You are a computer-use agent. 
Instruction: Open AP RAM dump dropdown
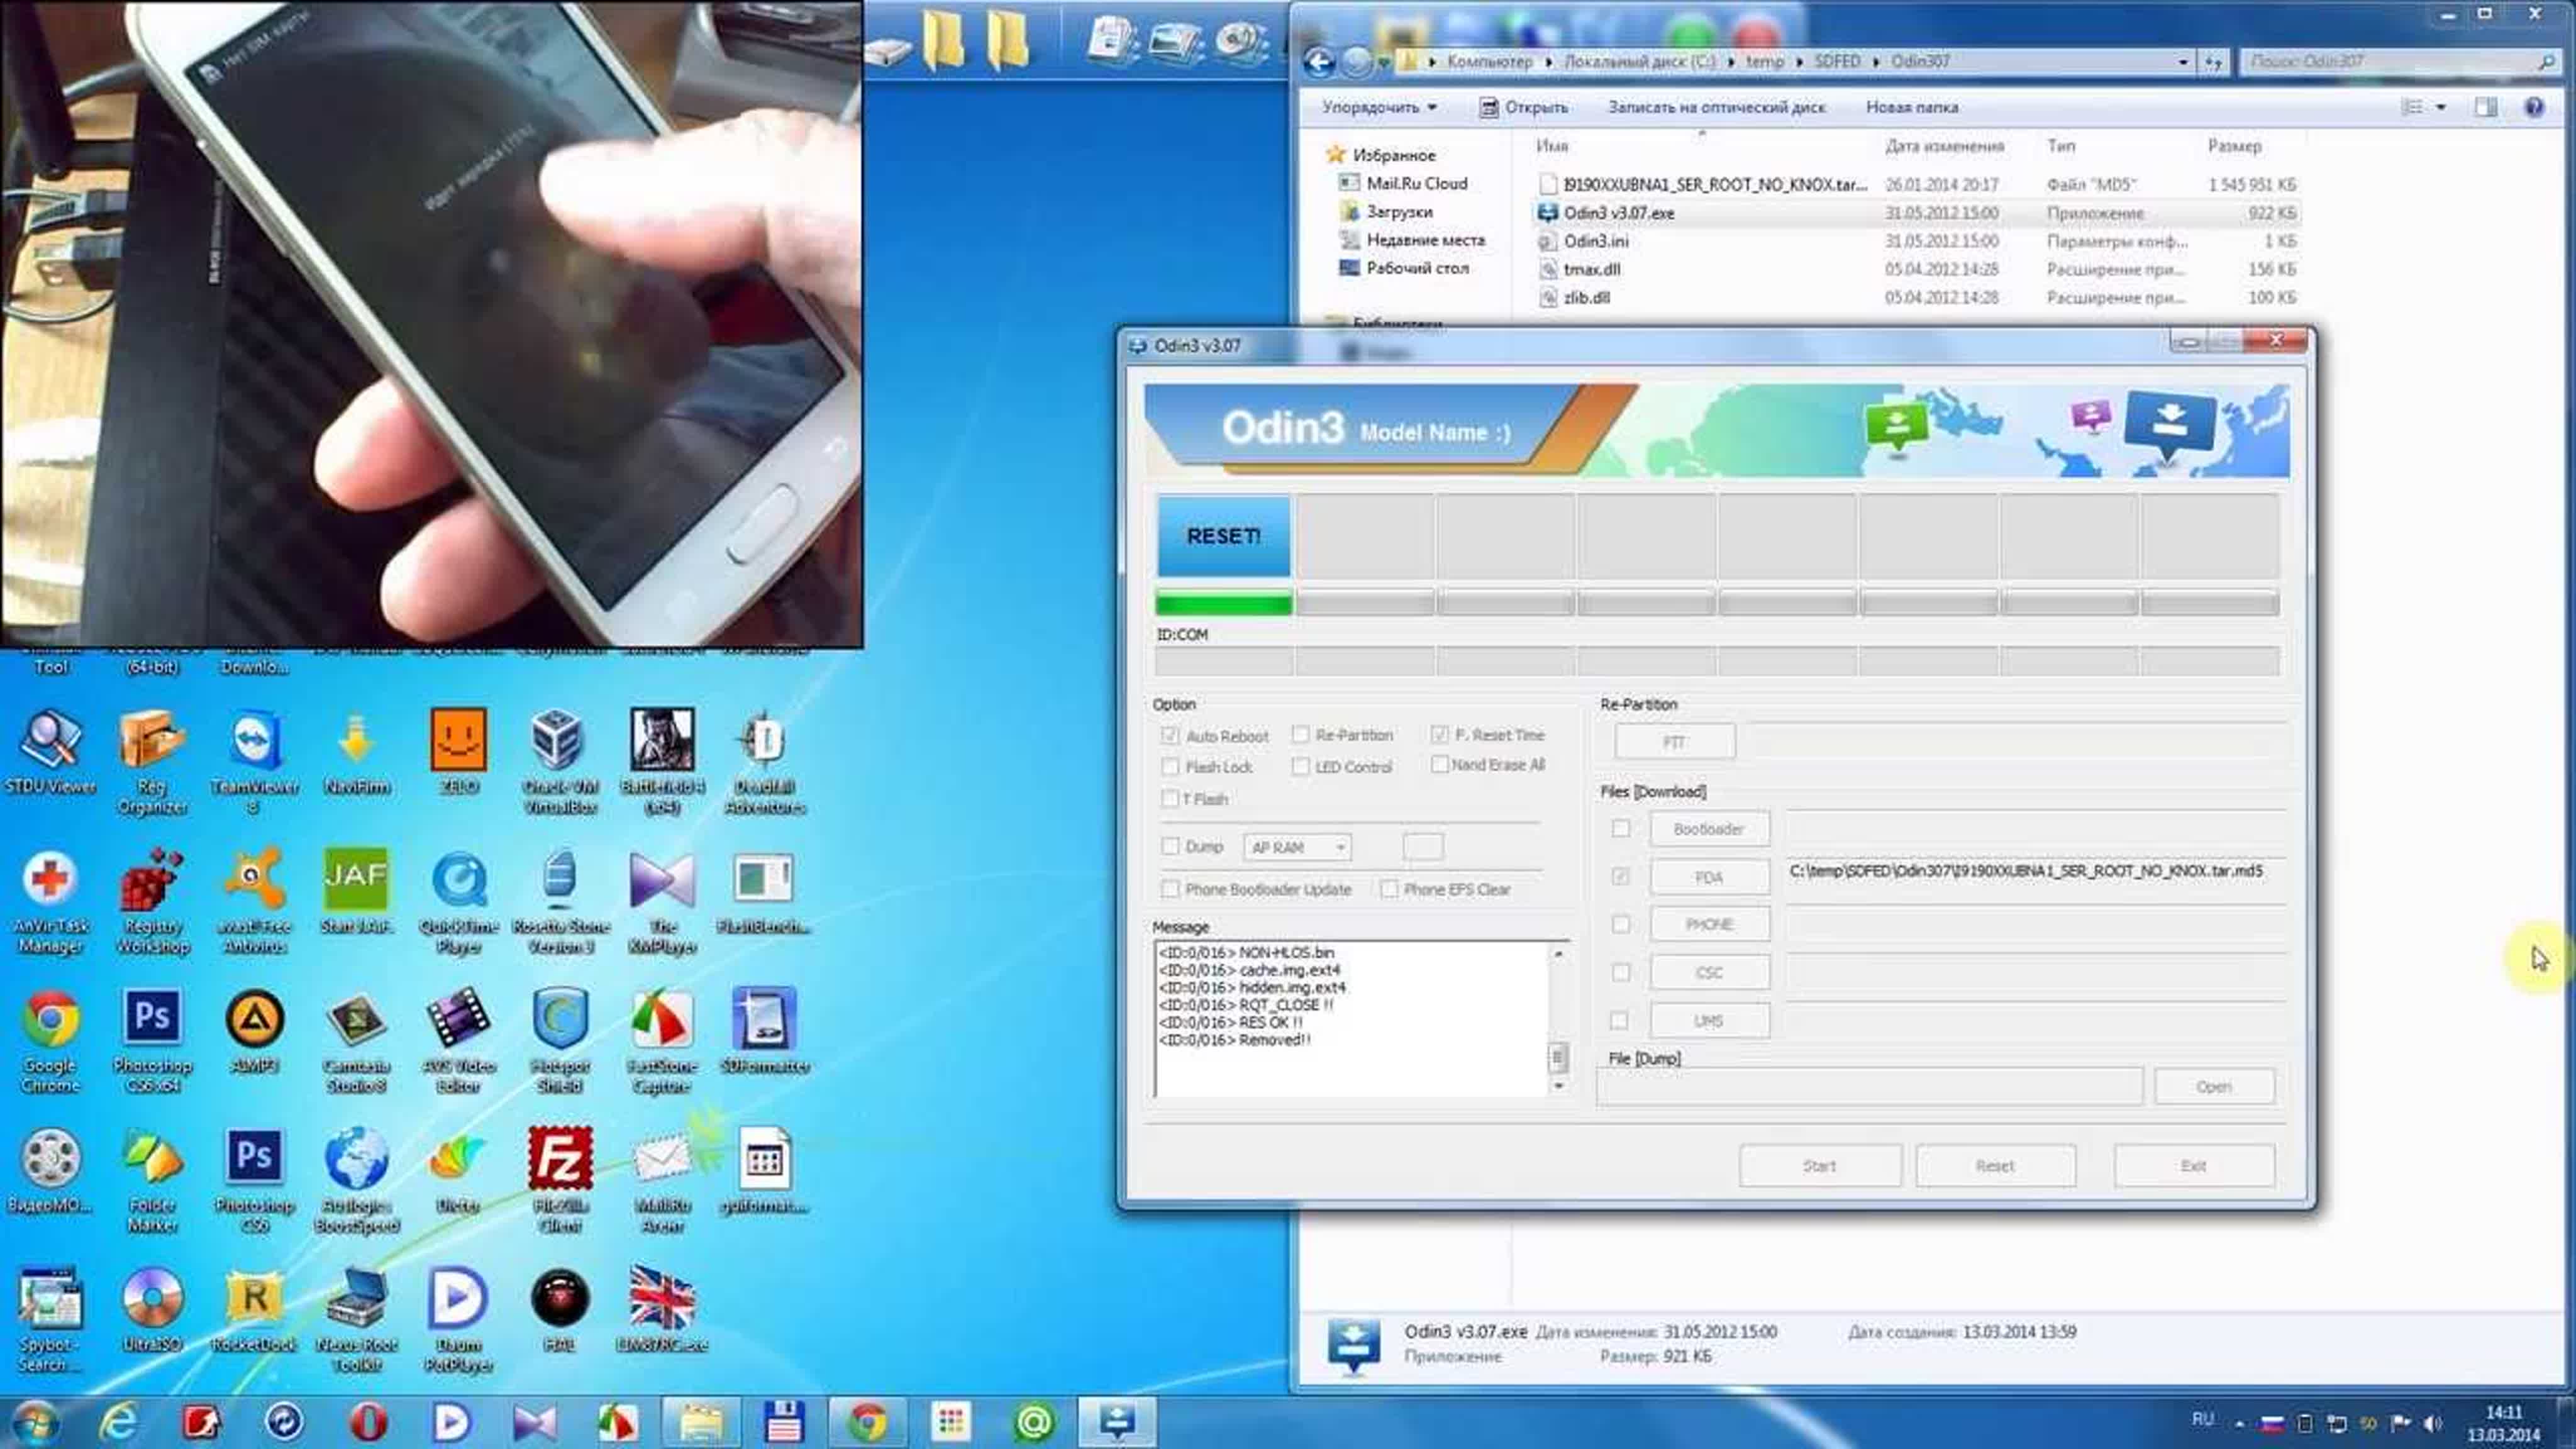pyautogui.click(x=1298, y=848)
